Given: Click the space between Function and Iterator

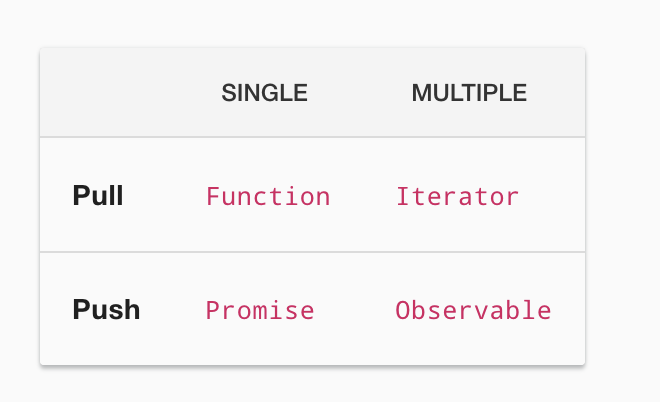Looking at the screenshot, I should pyautogui.click(x=362, y=196).
